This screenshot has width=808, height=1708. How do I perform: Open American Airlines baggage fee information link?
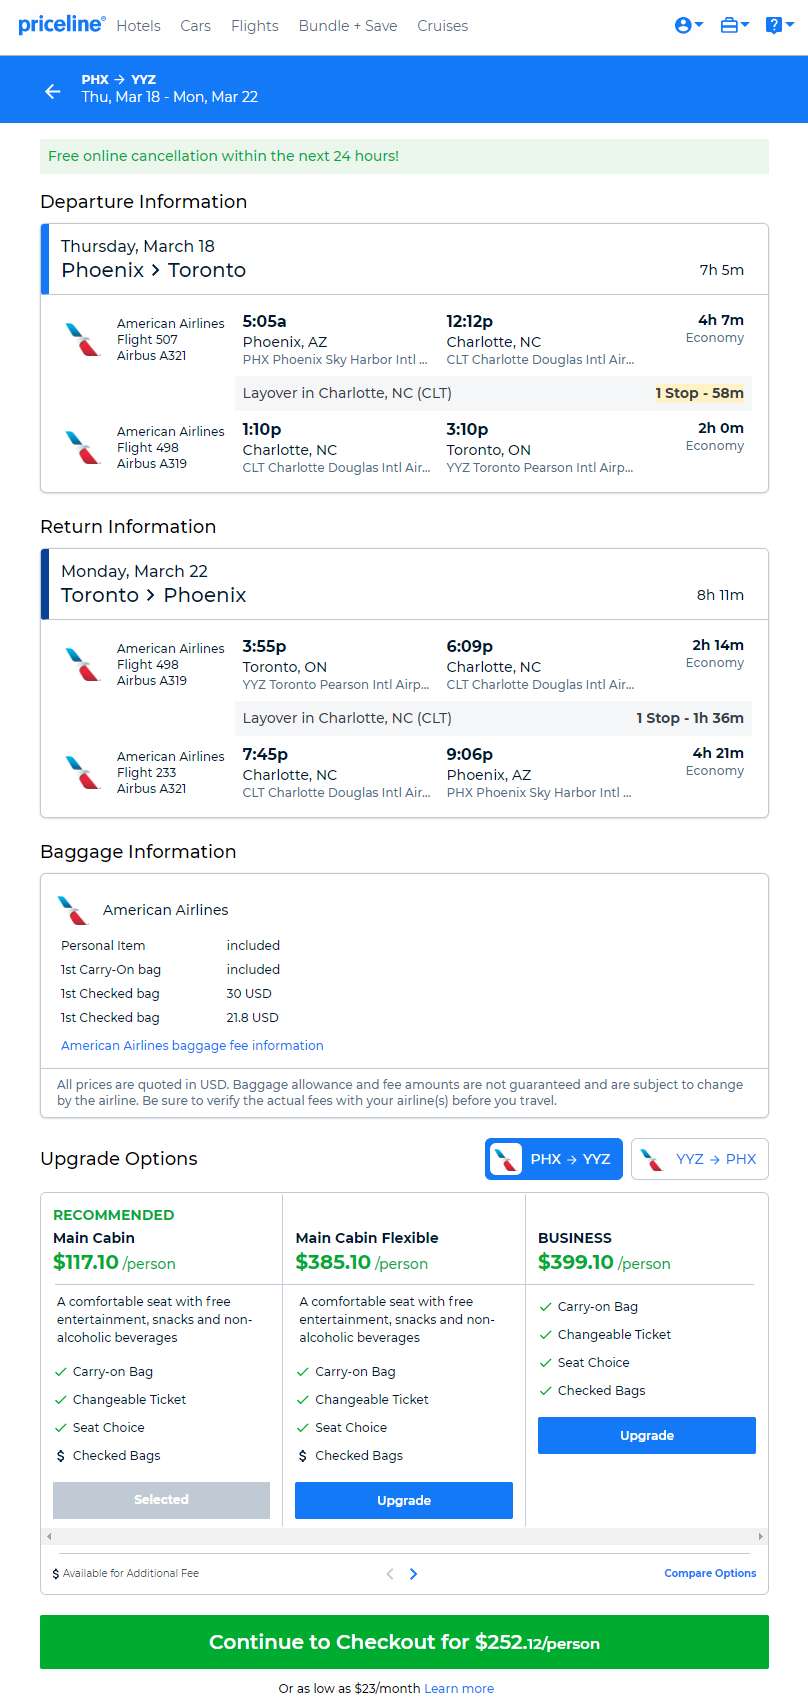pos(192,1045)
